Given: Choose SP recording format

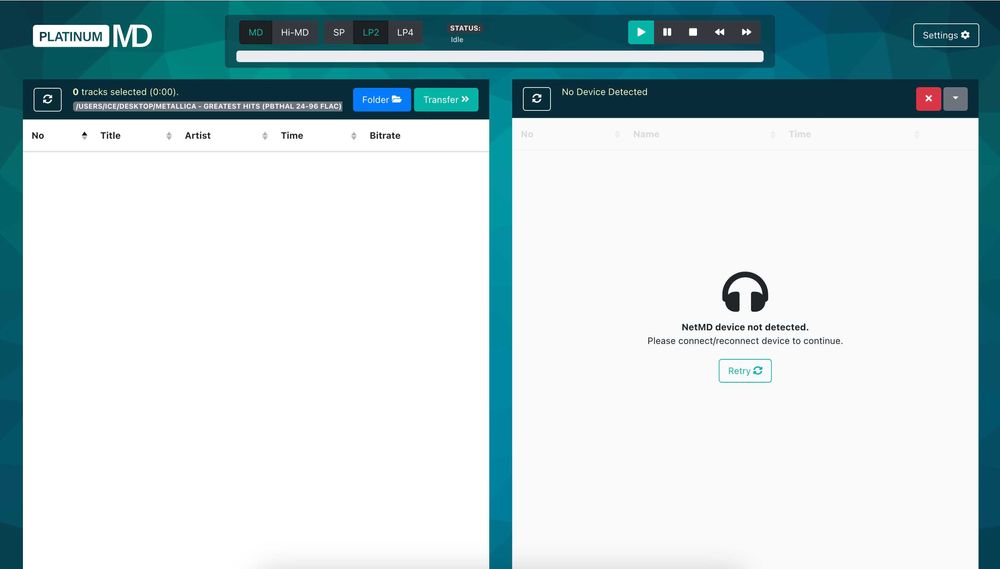Looking at the screenshot, I should (x=339, y=33).
